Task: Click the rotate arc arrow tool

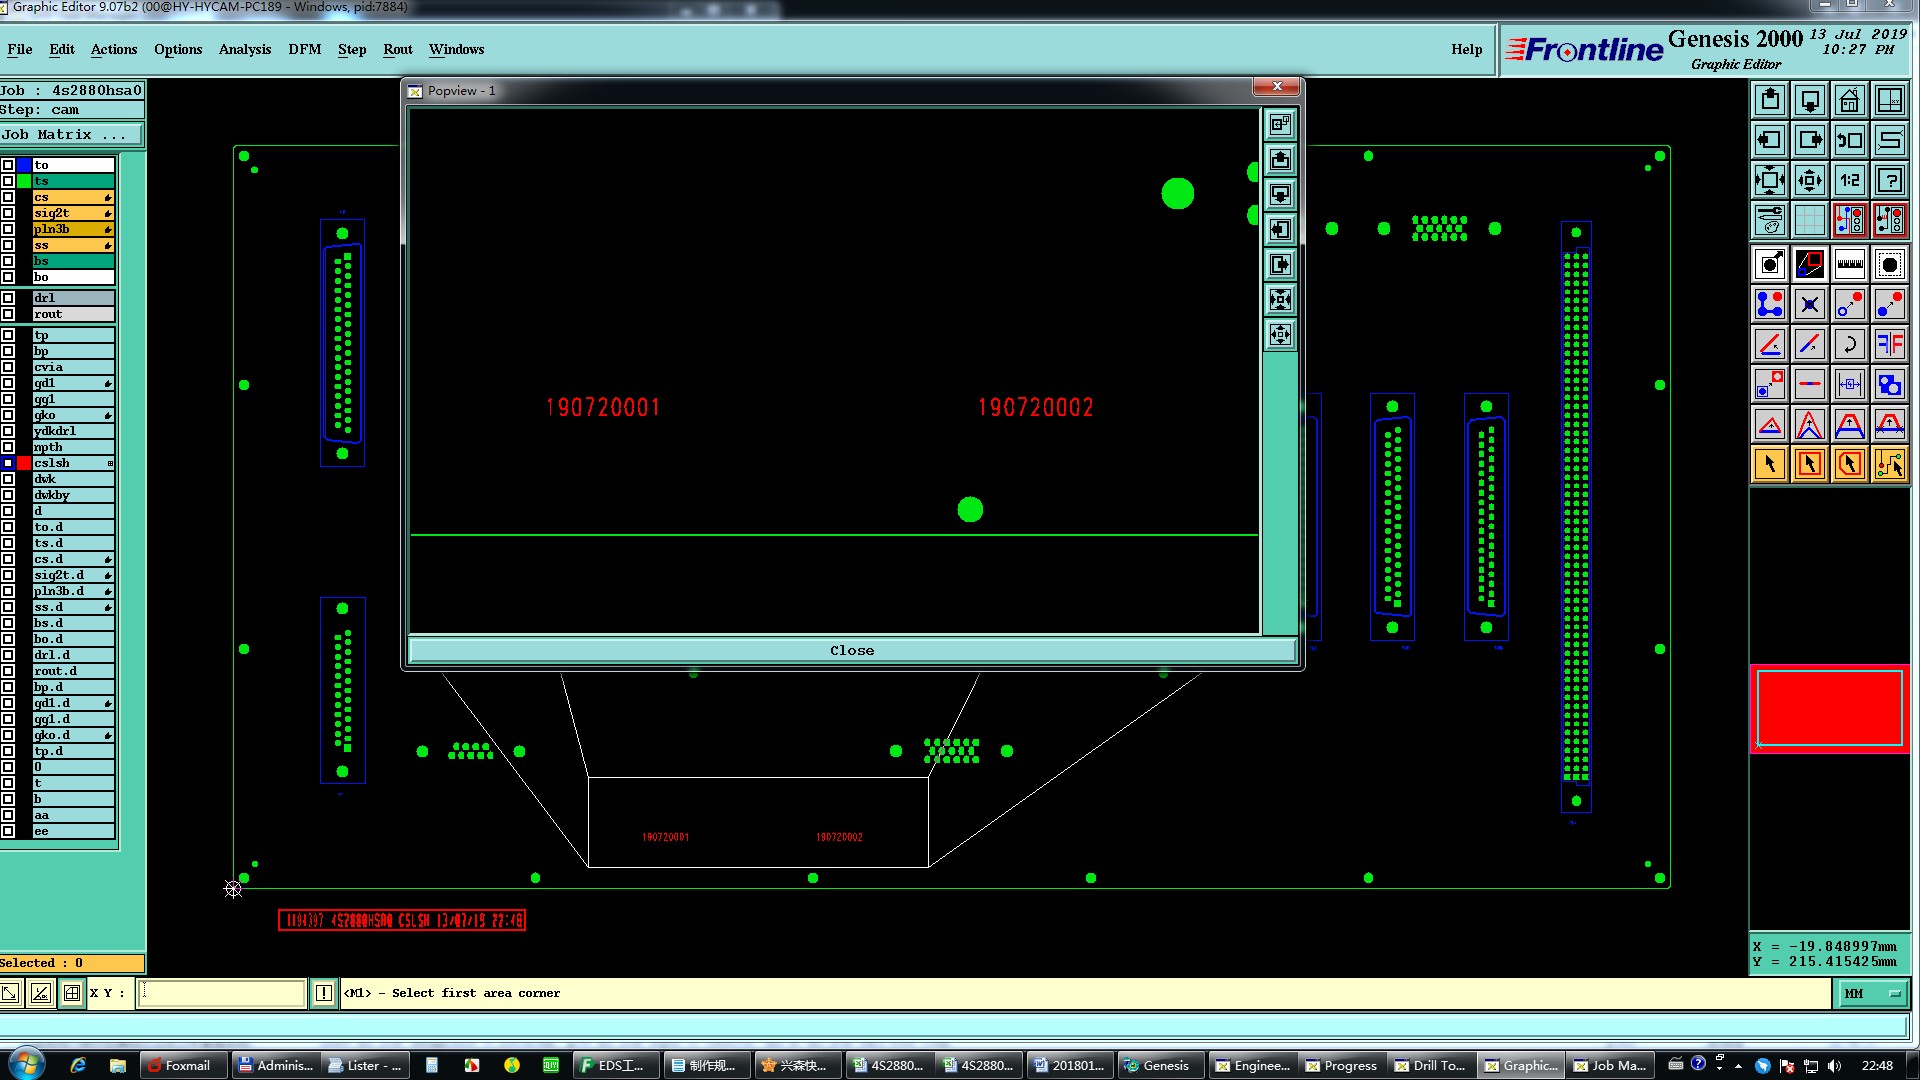Action: click(1849, 345)
